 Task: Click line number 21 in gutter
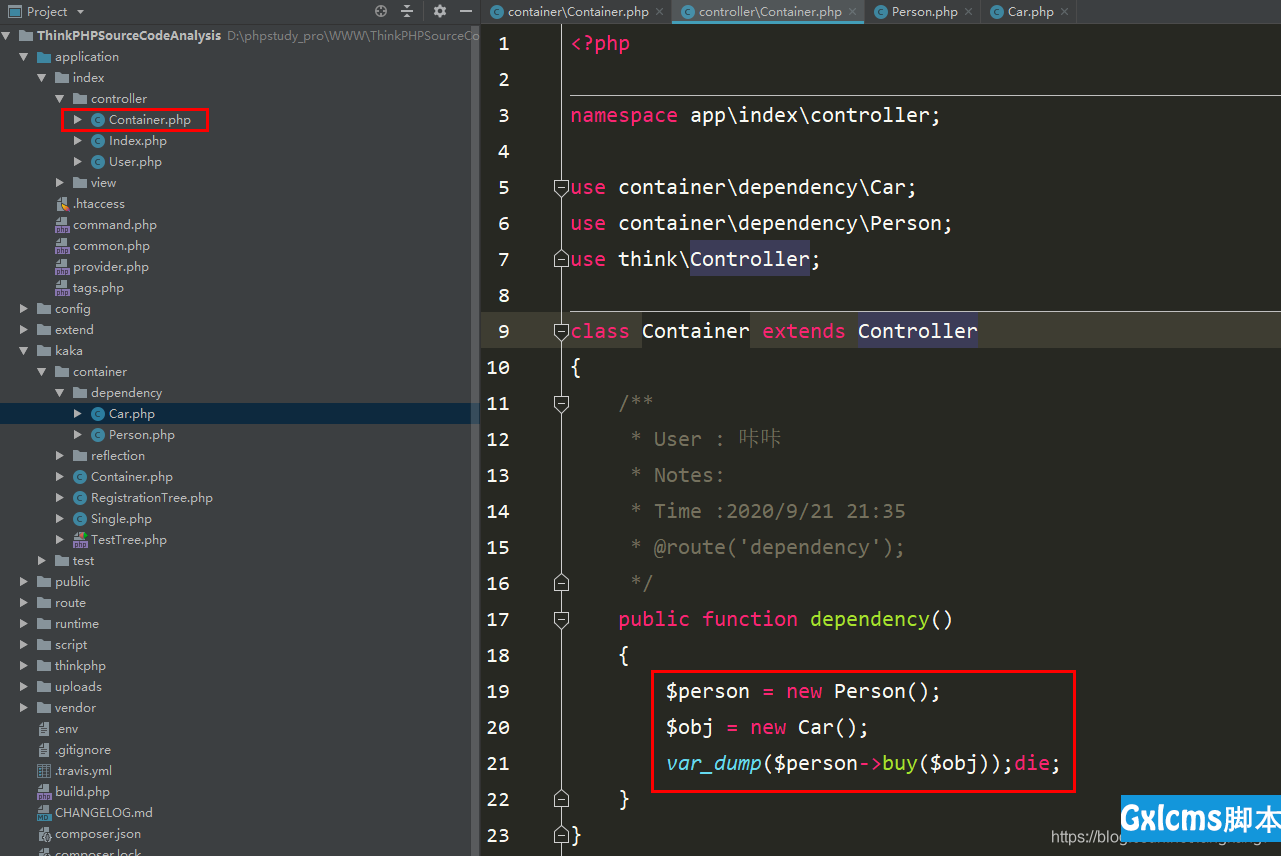tap(498, 763)
